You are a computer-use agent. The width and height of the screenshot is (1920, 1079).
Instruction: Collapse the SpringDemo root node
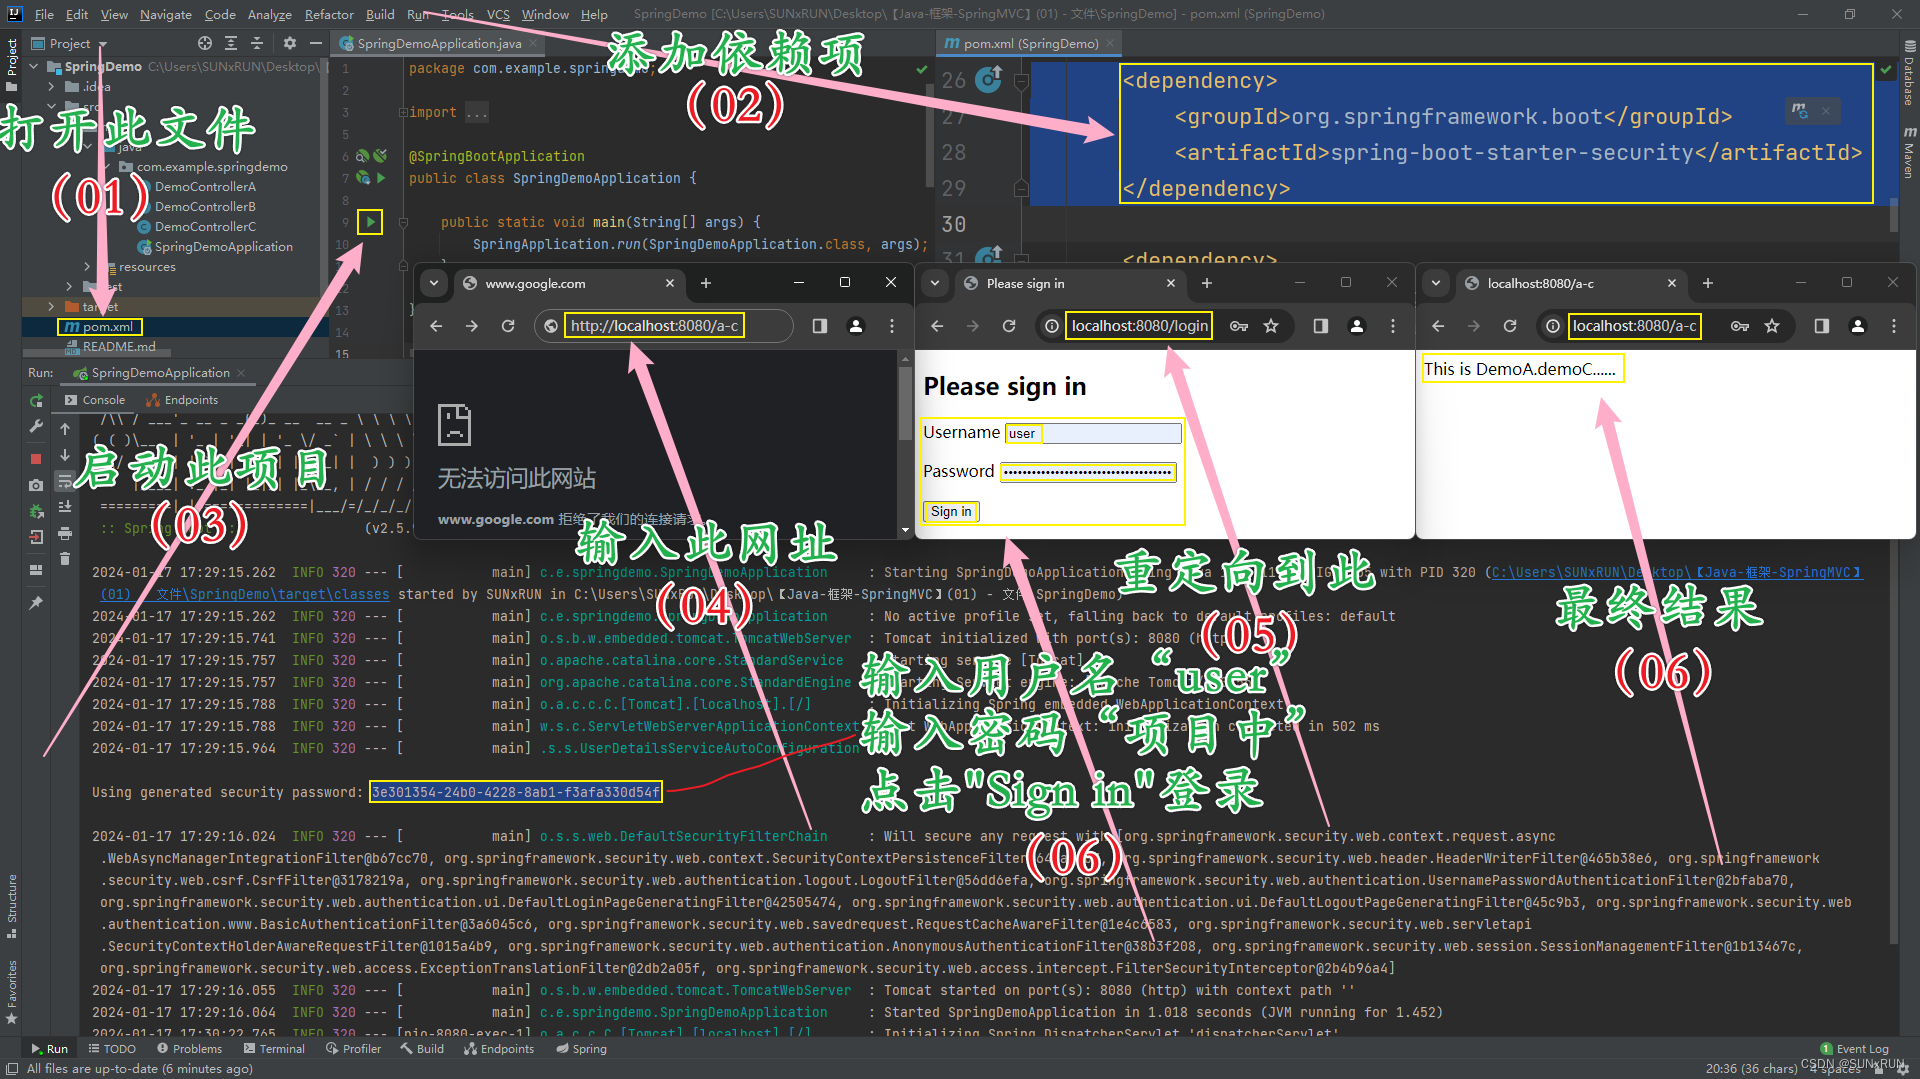point(34,67)
